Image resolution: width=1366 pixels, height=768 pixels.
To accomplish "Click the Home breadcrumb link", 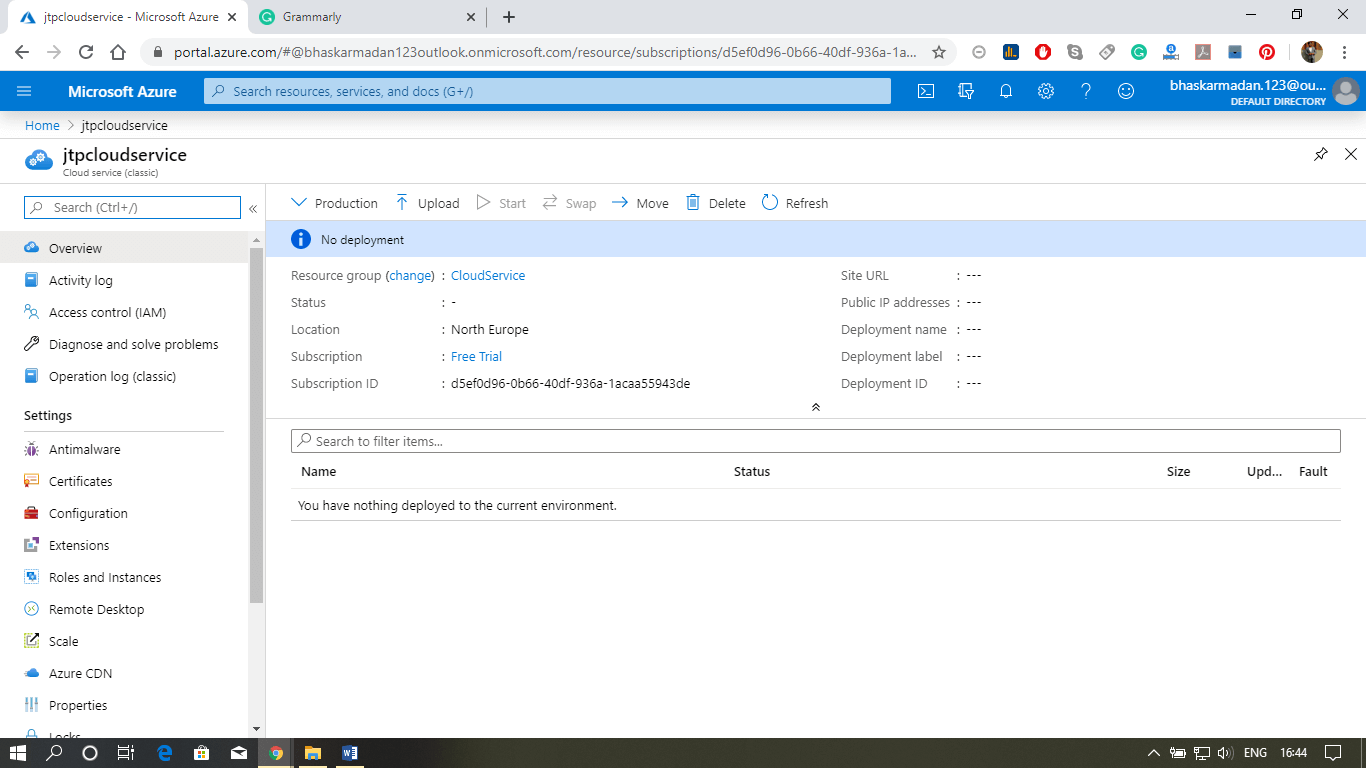I will point(42,125).
